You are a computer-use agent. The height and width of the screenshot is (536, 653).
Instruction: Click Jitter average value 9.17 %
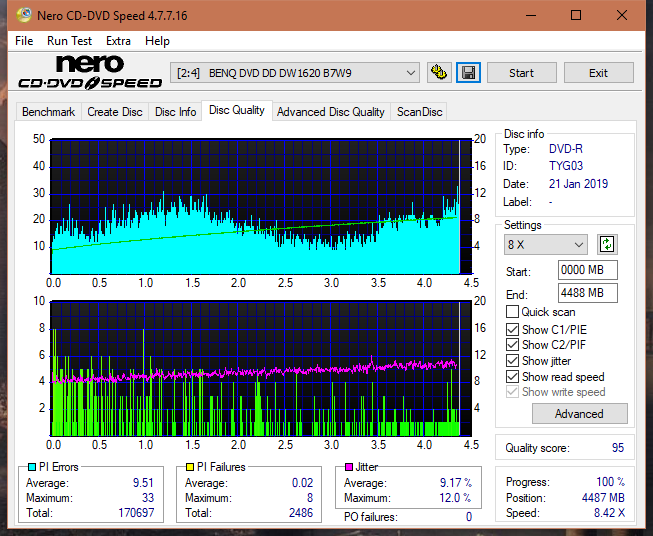point(456,482)
